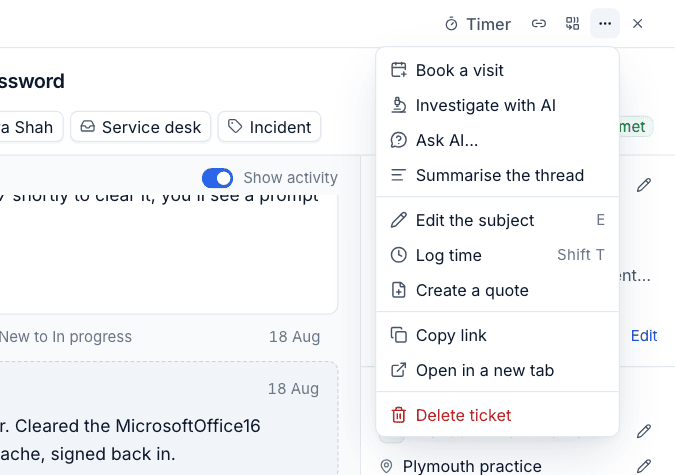Click the green met status badge
The width and height of the screenshot is (675, 475).
[636, 127]
